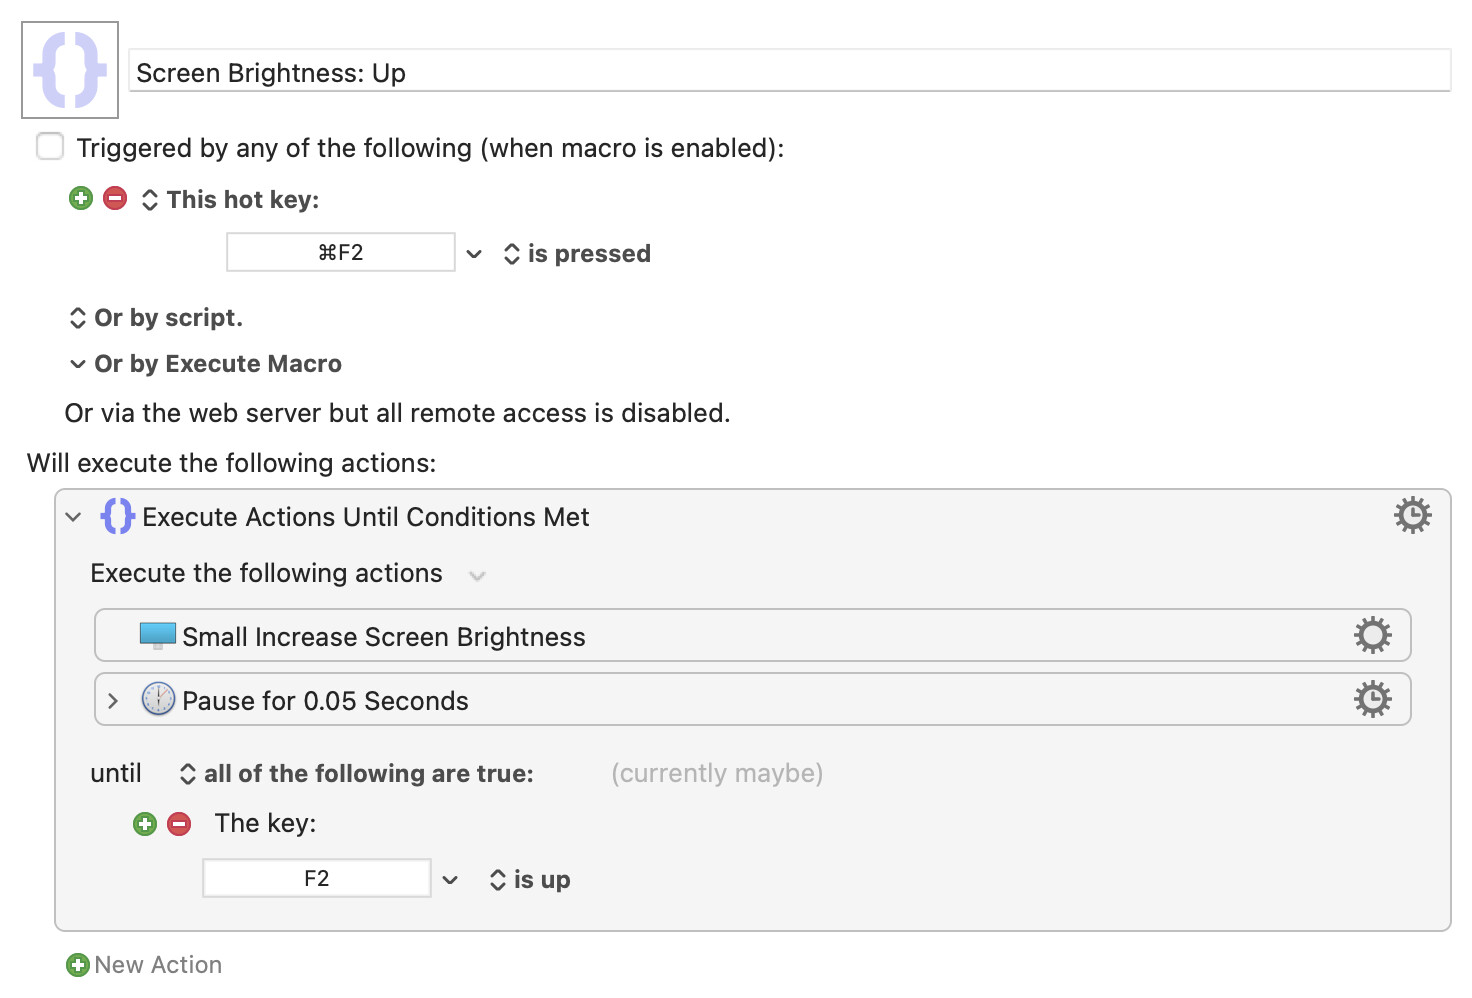1472x998 pixels.
Task: Open dropdown arrow beside ⌘F2 hot key field
Action: (474, 254)
